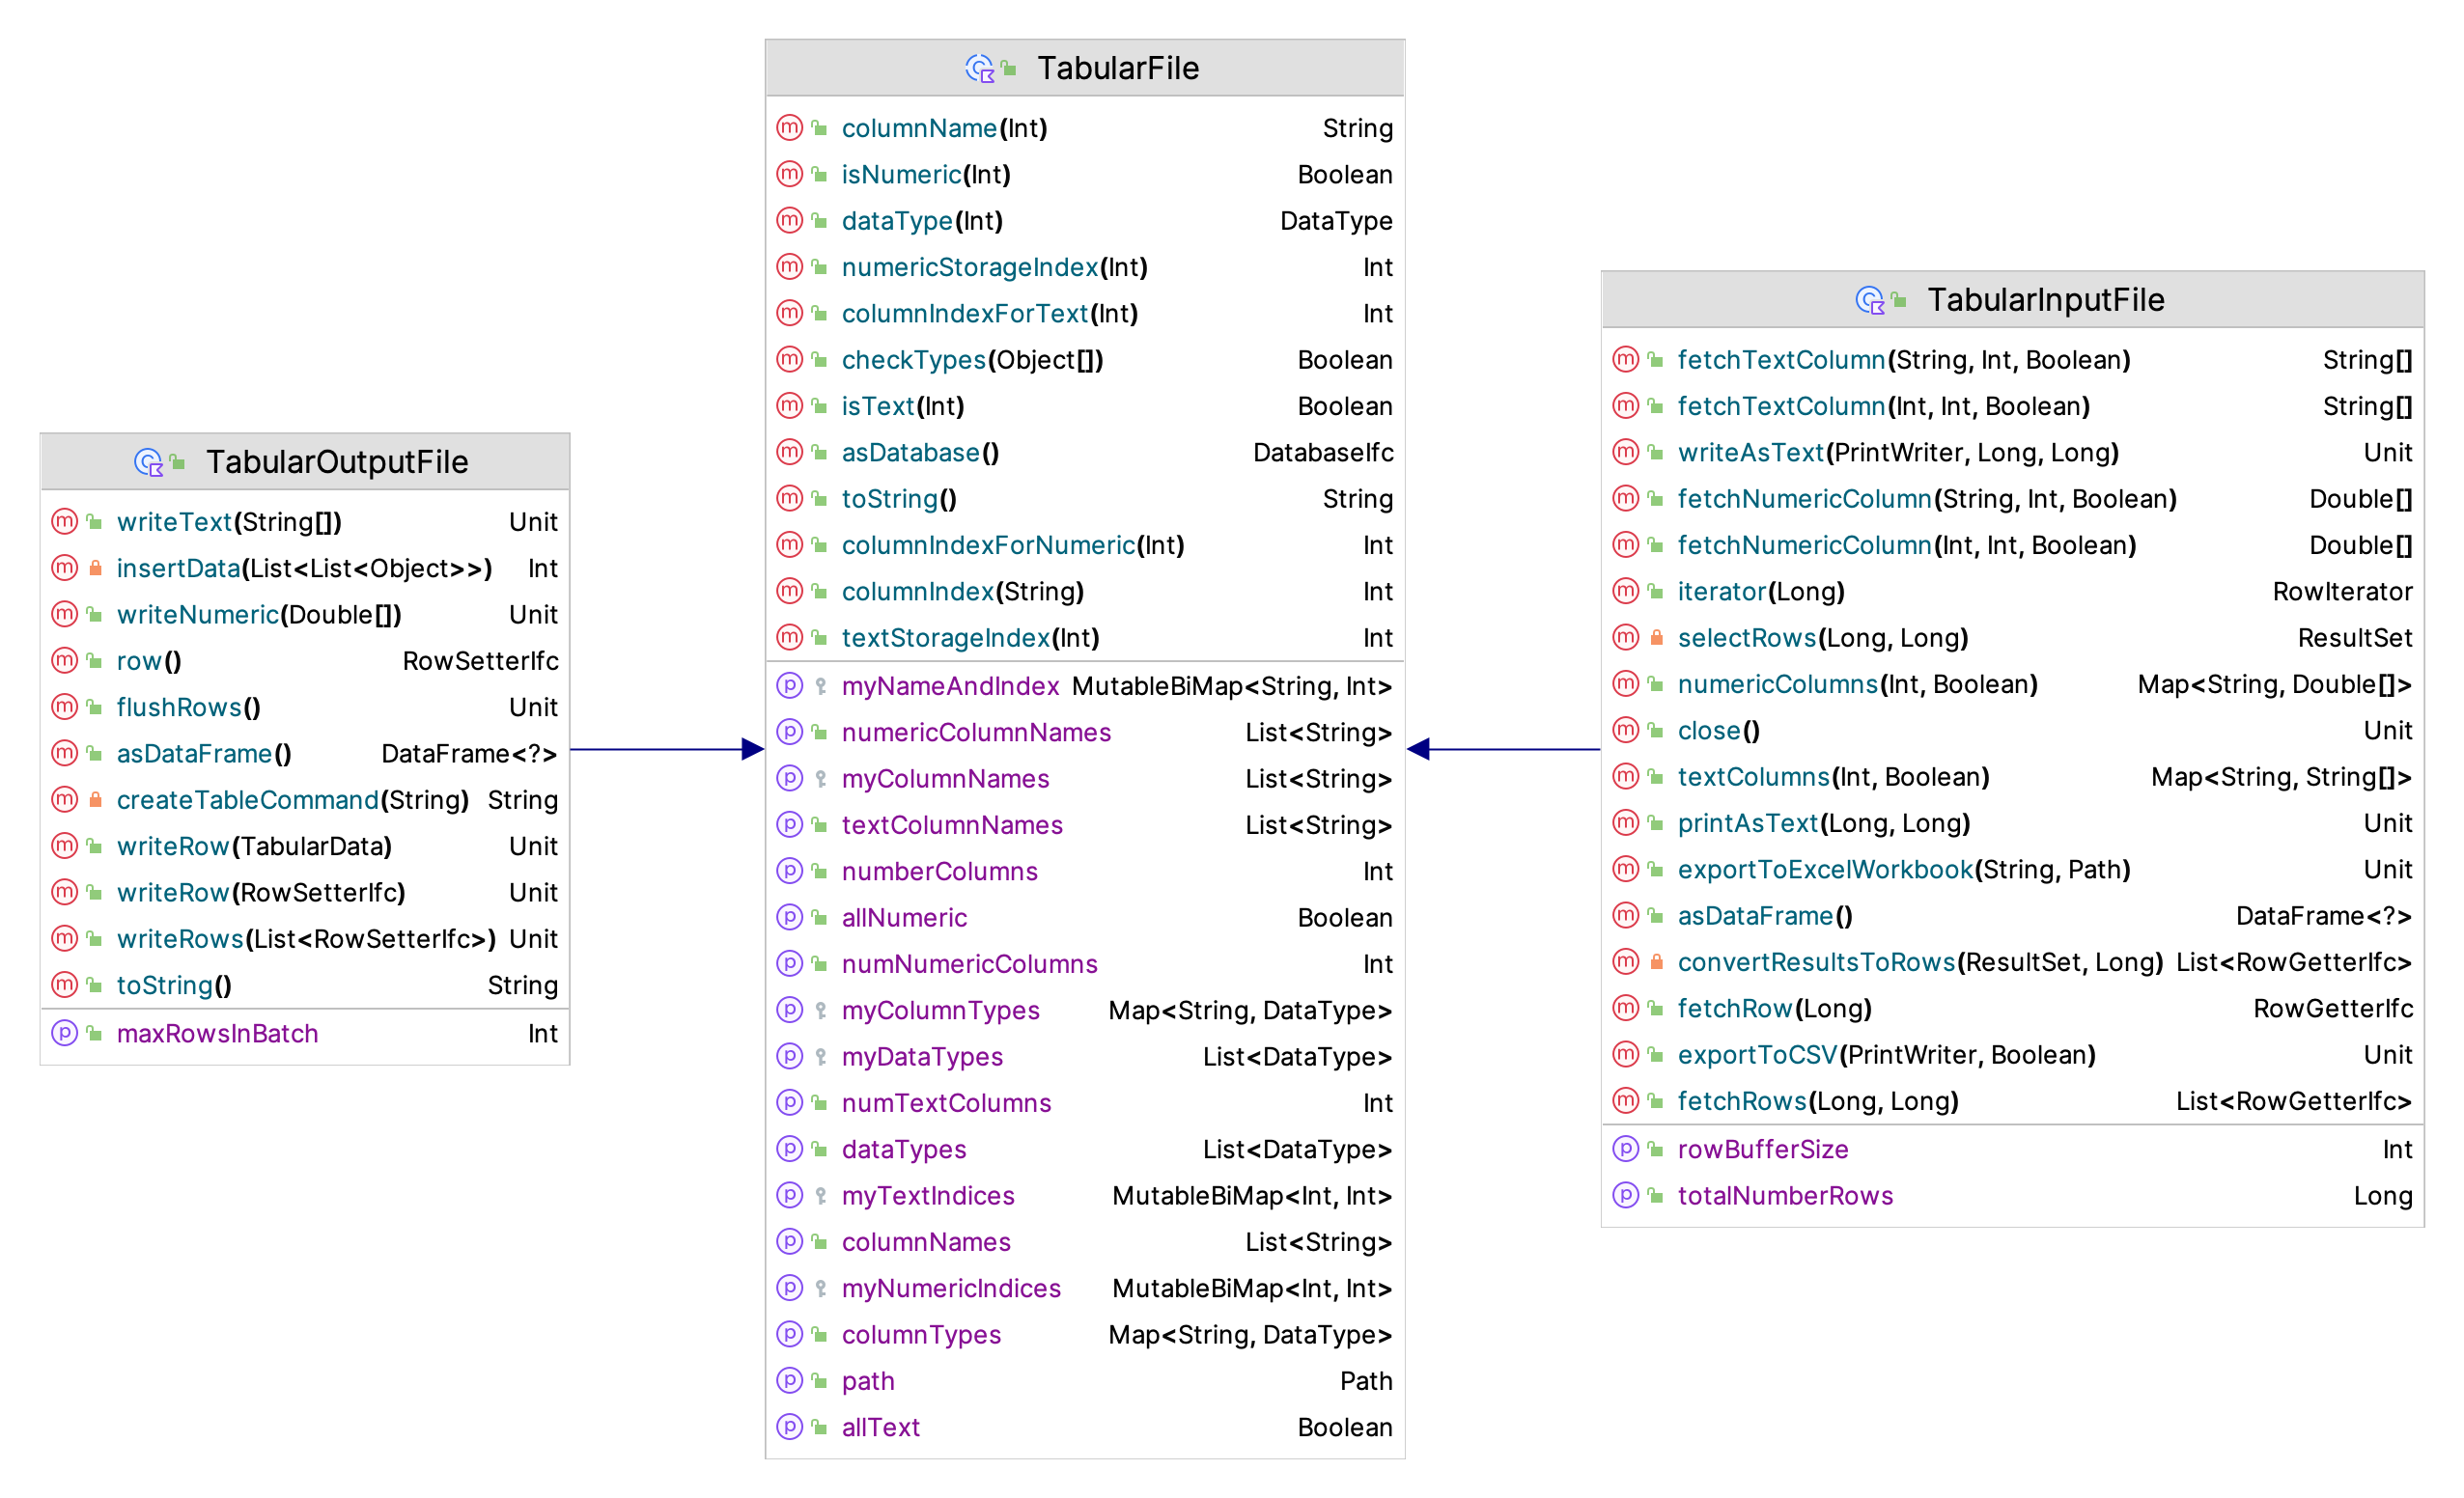
Task: Click the method icon next to textStorageIndex(Int)
Action: pyautogui.click(x=789, y=637)
